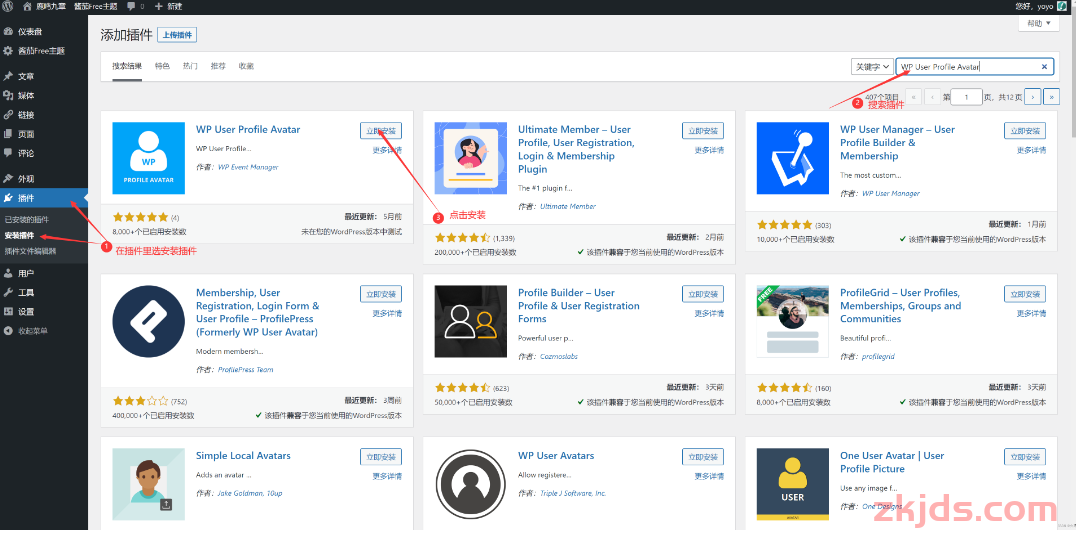This screenshot has height=541, width=1076.
Task: Open the ProfilePress Team author link
Action: (x=246, y=369)
